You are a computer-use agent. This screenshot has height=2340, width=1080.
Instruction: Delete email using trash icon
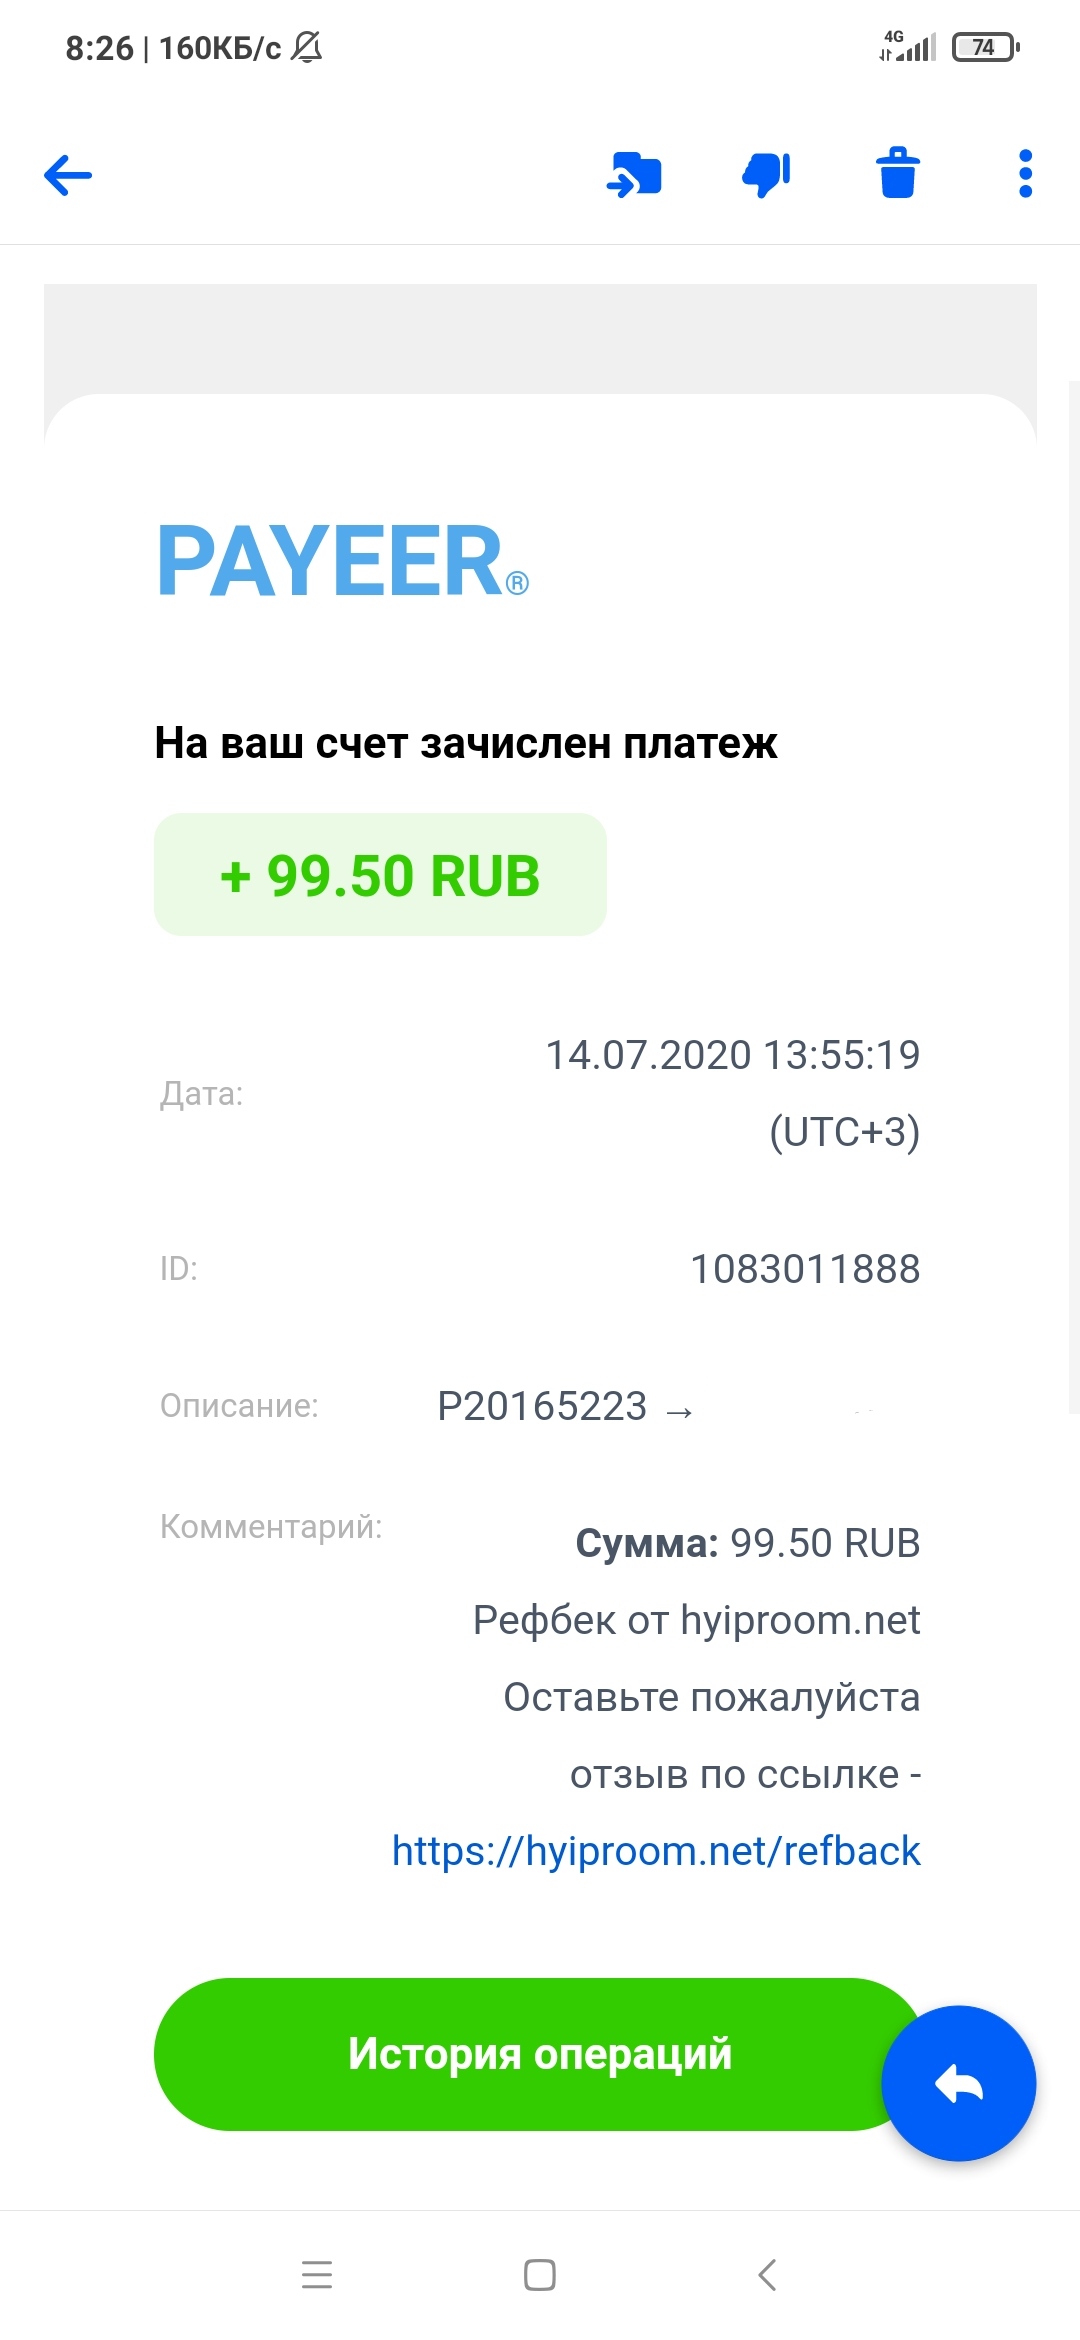898,174
